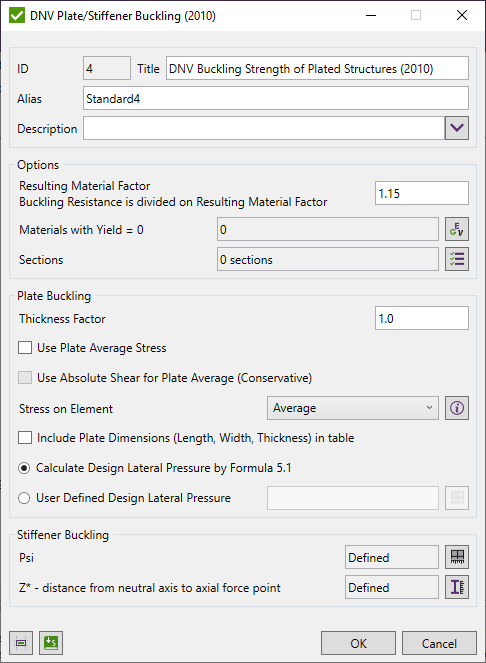The image size is (486, 663).
Task: Click the green checkmark window icon
Action: coord(17,16)
